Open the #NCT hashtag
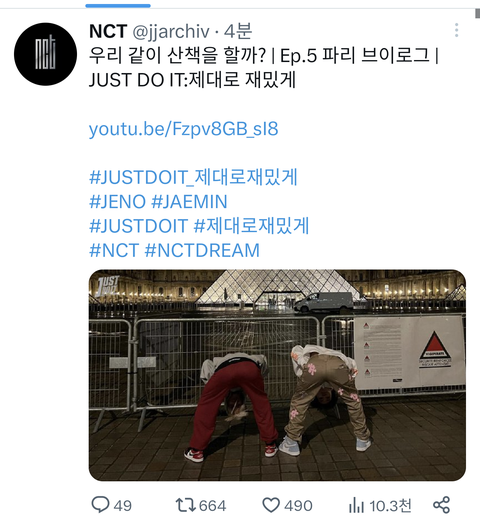This screenshot has width=480, height=520. (114, 250)
